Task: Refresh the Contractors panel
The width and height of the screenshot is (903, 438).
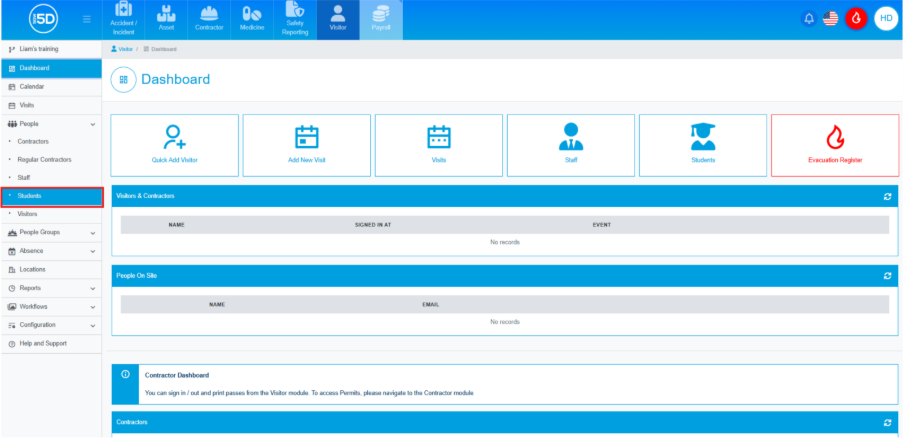Action: [887, 423]
